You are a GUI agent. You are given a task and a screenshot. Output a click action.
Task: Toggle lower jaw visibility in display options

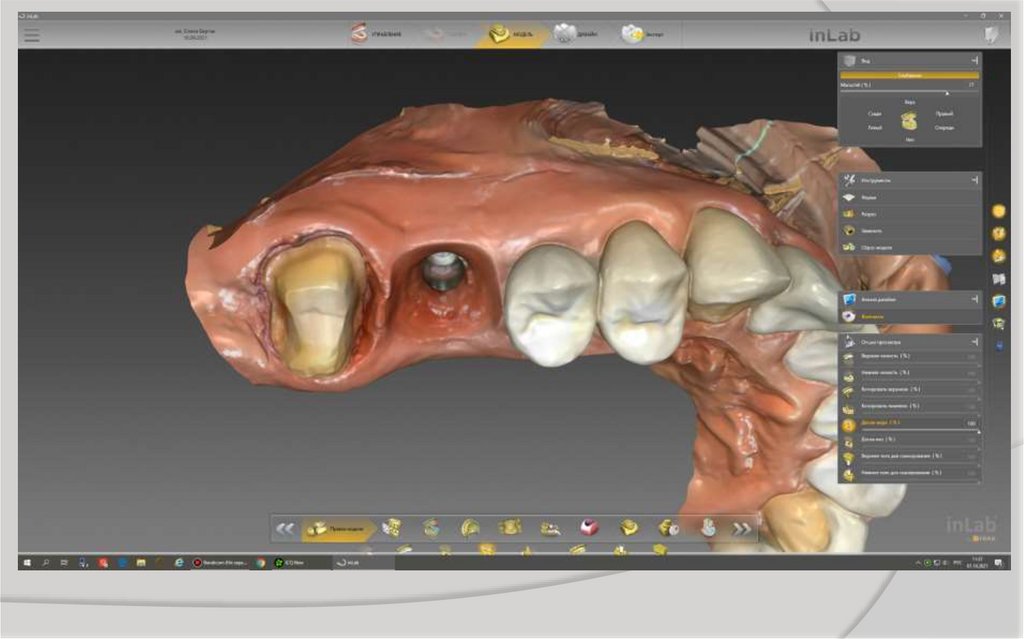click(849, 373)
